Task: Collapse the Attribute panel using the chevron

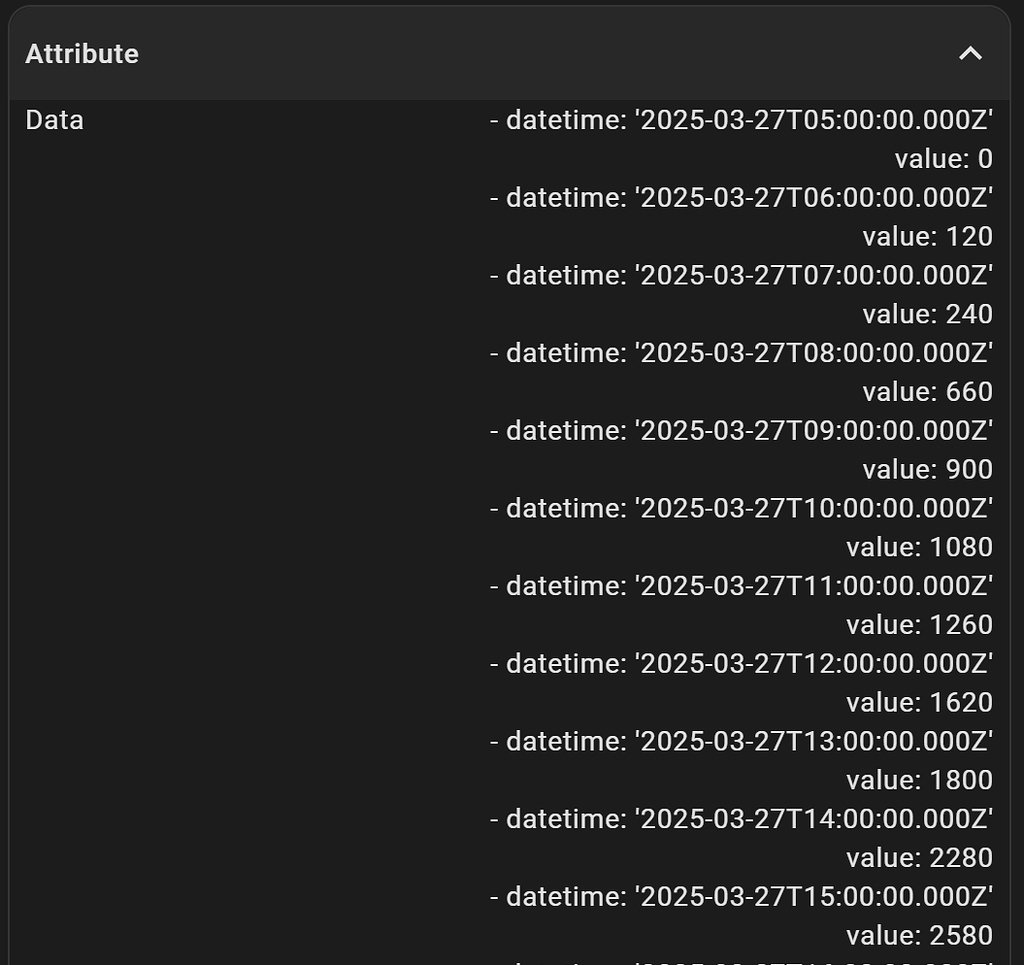Action: (970, 54)
